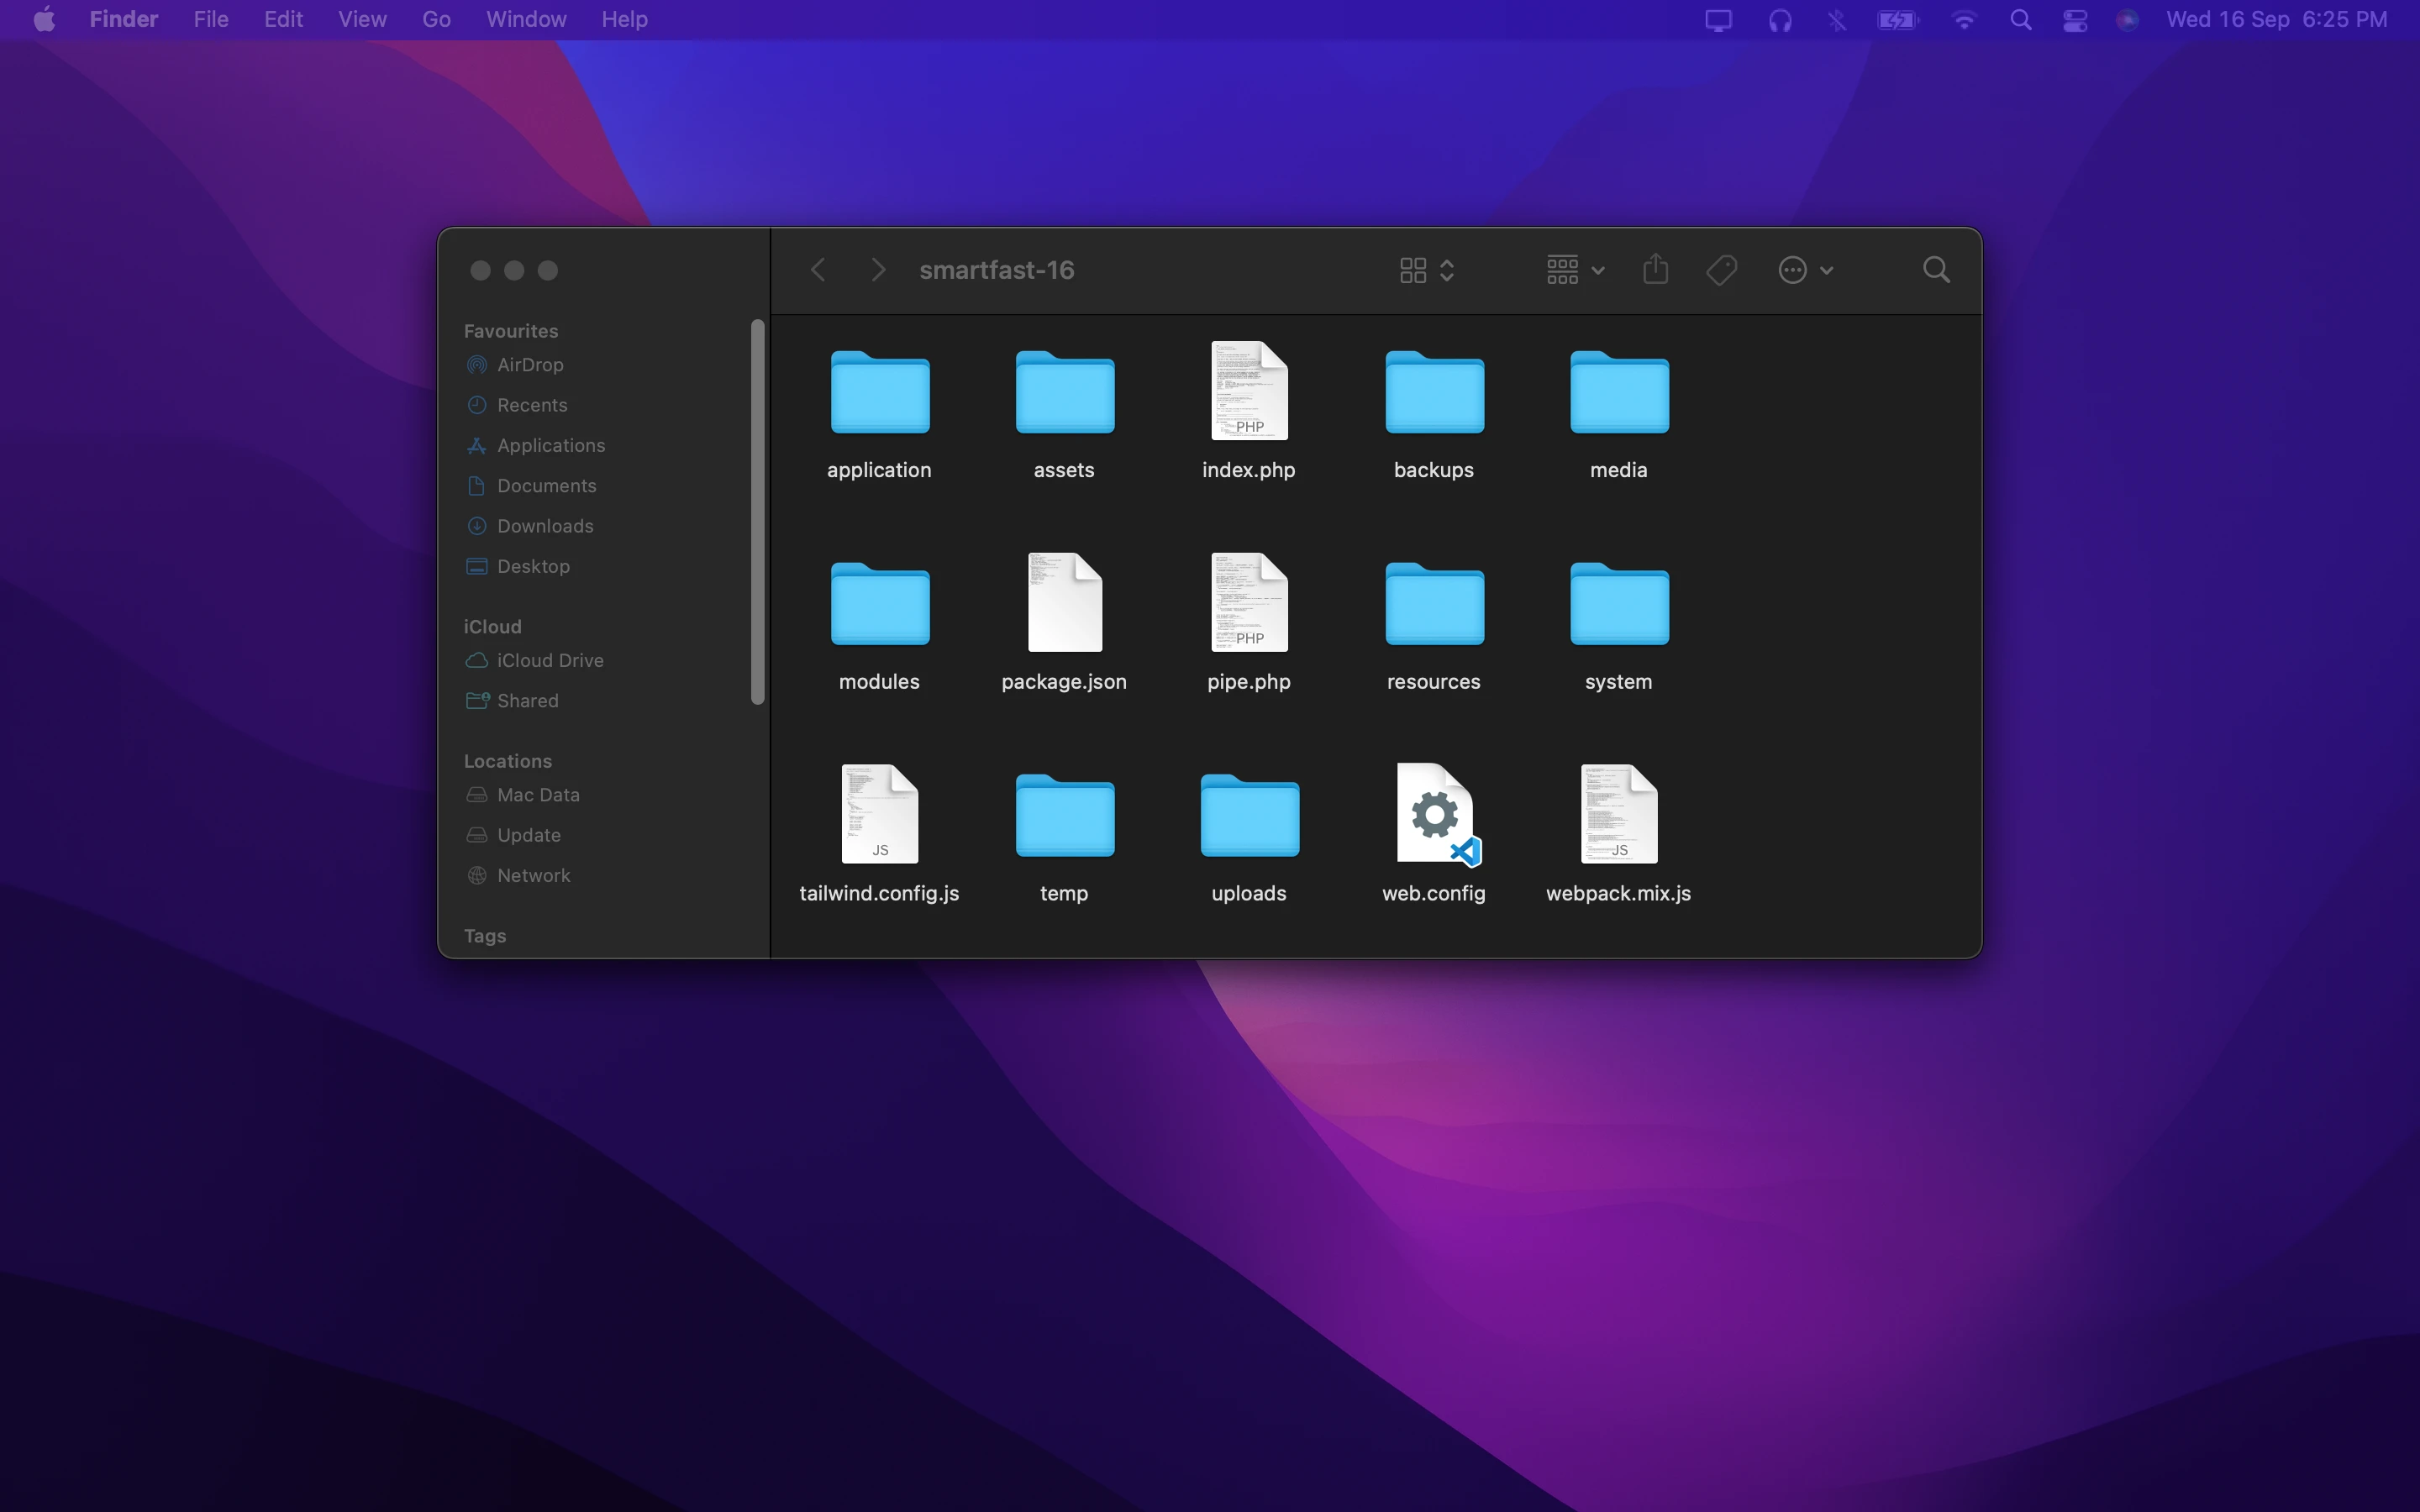Open the Window menu
Image resolution: width=2420 pixels, height=1512 pixels.
(x=526, y=19)
